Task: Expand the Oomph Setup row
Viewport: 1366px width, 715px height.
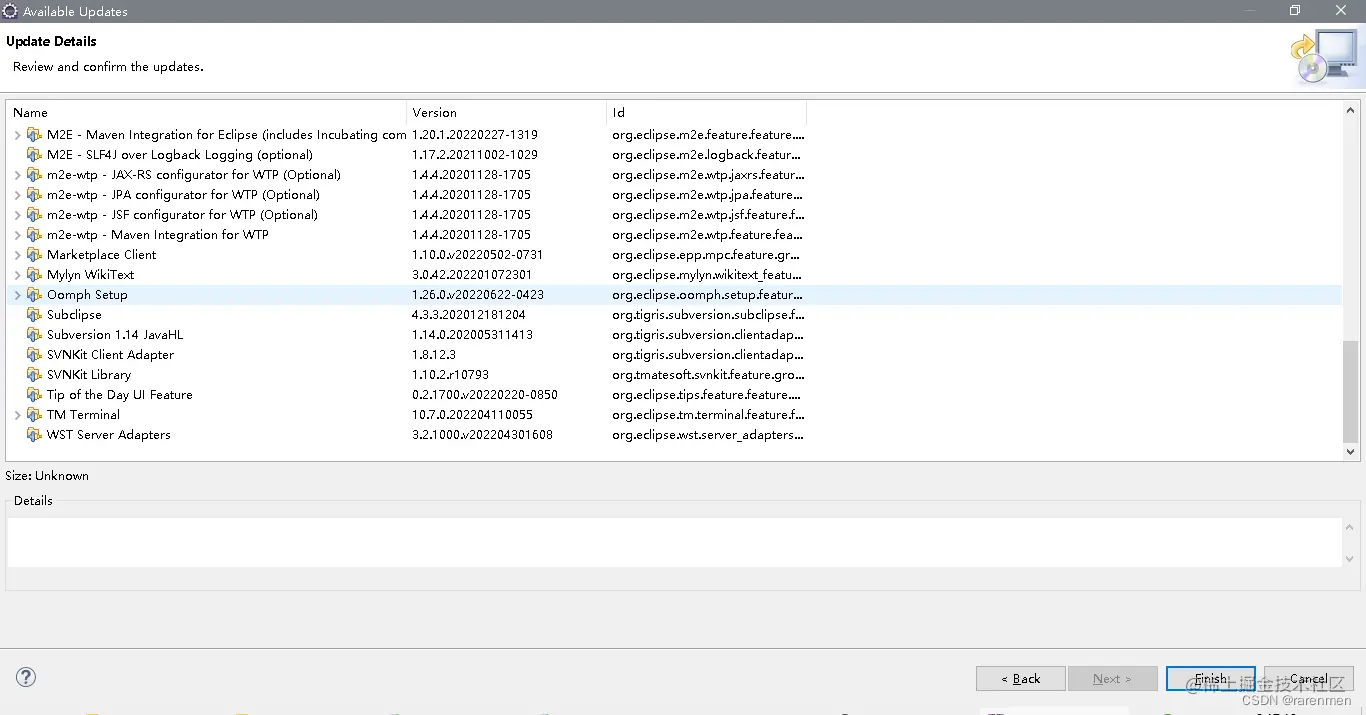Action: tap(17, 295)
